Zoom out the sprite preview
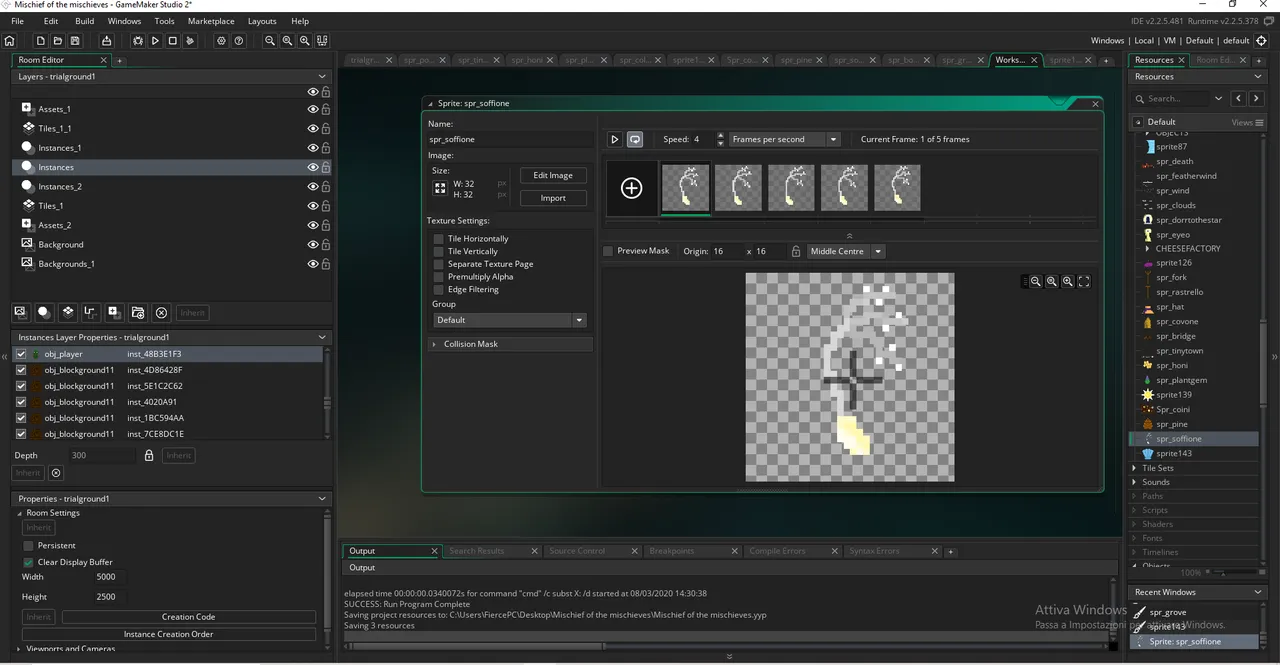Image resolution: width=1280 pixels, height=665 pixels. coord(1035,282)
